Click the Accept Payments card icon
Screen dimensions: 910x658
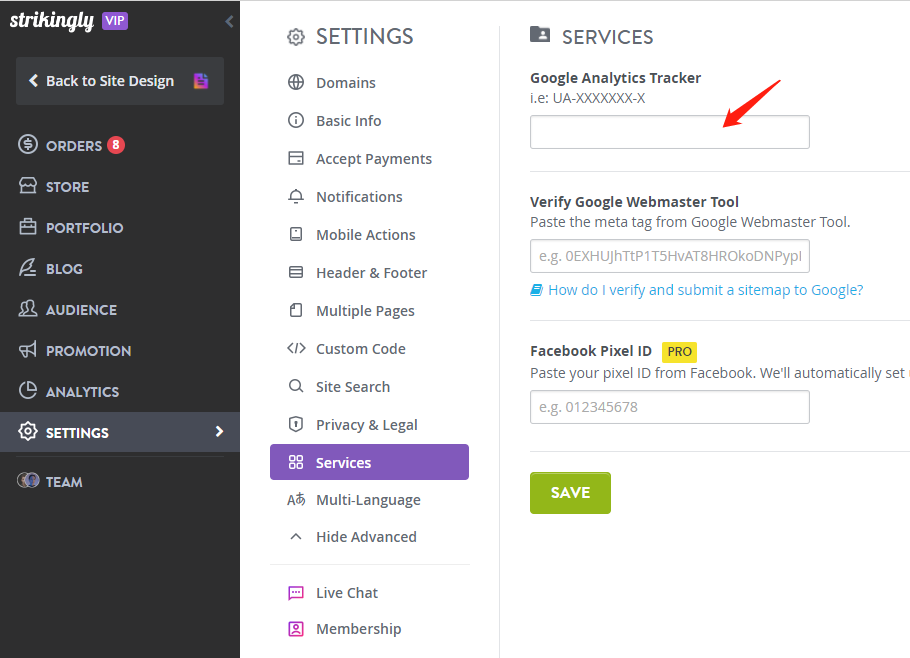click(296, 158)
